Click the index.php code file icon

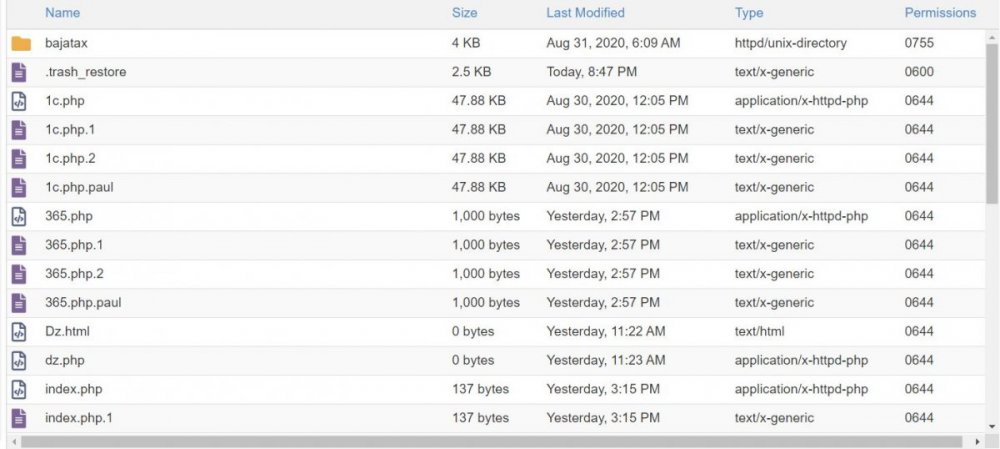(x=19, y=389)
